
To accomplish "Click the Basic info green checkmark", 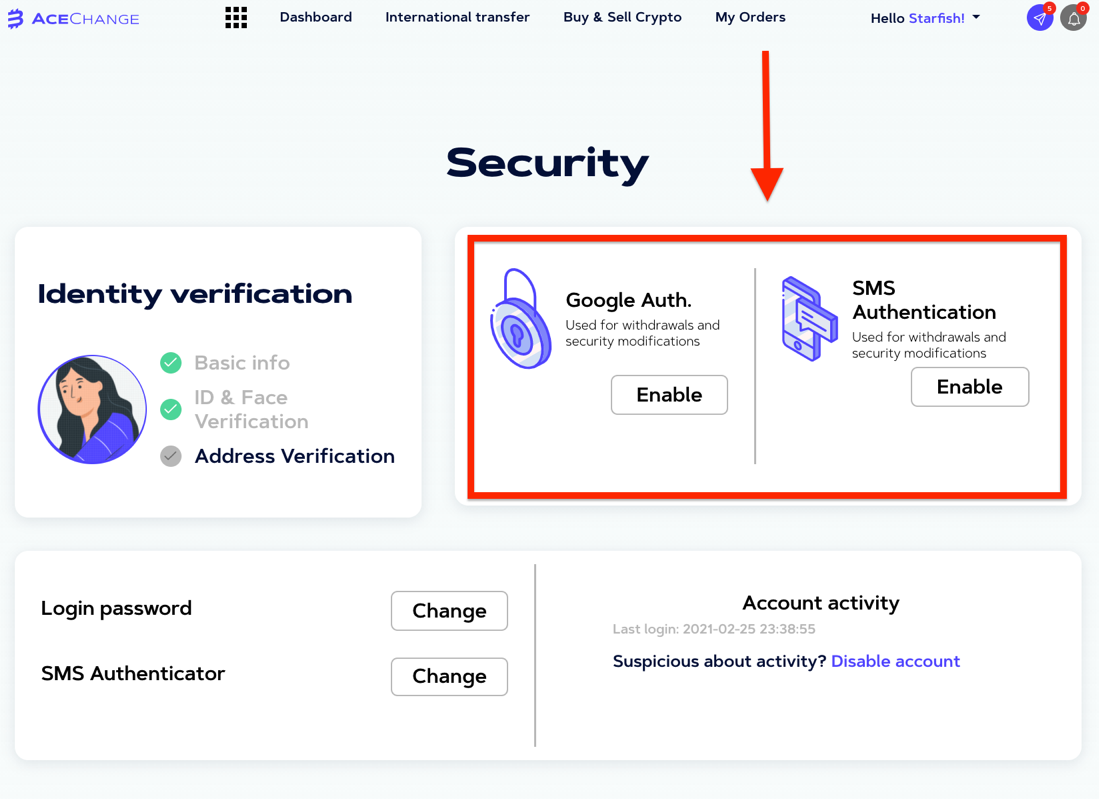I will (171, 363).
